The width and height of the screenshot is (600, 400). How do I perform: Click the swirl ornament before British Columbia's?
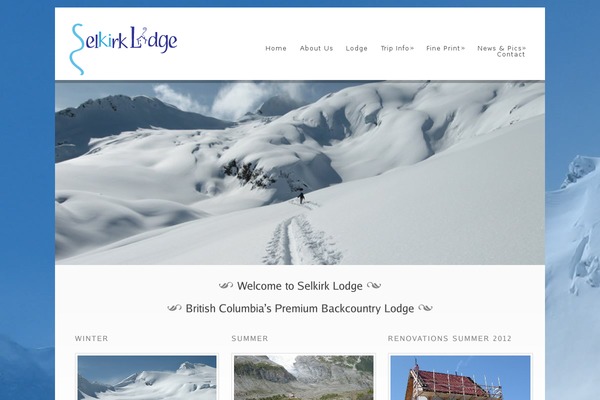[x=174, y=308]
